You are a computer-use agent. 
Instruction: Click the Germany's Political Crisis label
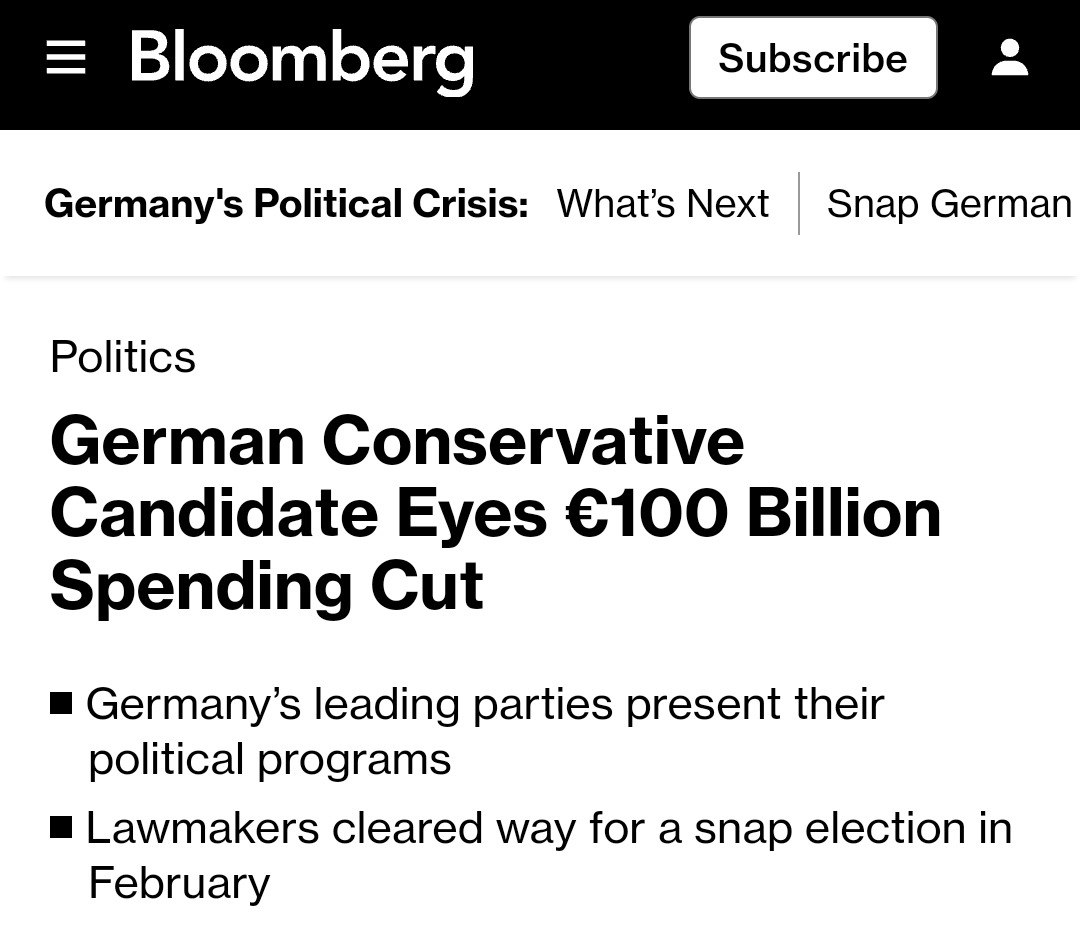tap(286, 204)
